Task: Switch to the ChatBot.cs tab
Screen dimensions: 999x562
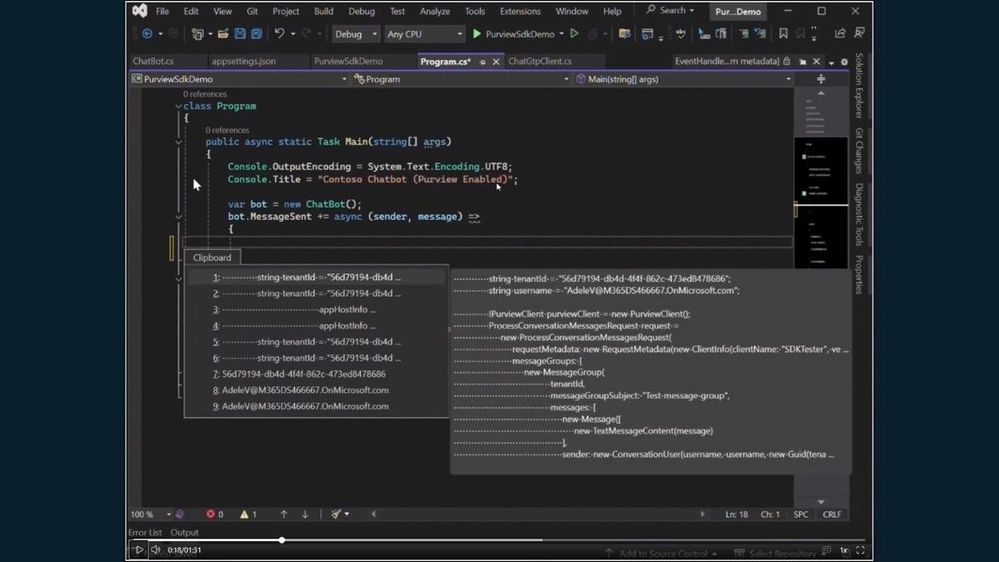Action: pos(153,61)
